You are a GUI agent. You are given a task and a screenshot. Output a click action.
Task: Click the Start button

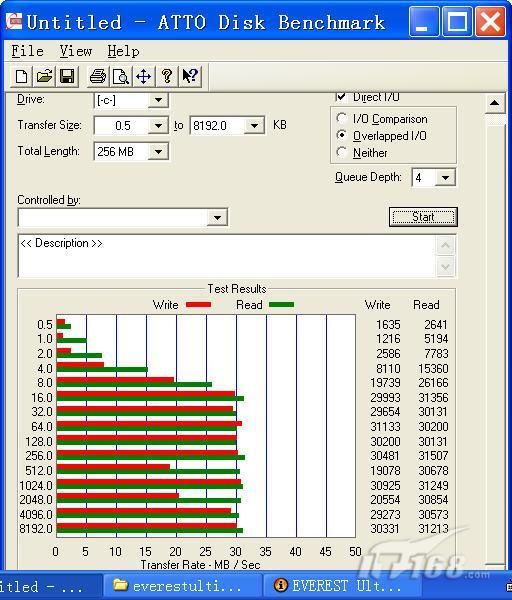tap(423, 217)
